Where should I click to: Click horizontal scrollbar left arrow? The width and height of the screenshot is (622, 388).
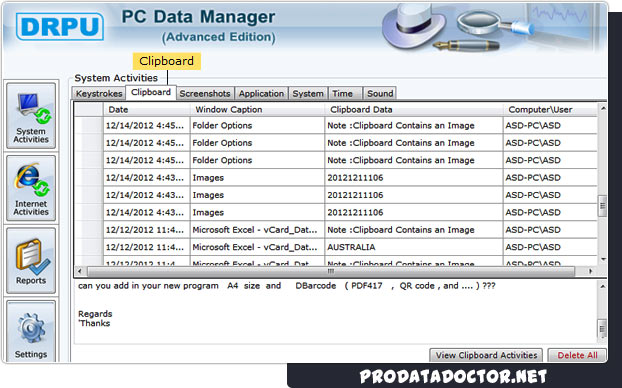(x=80, y=271)
